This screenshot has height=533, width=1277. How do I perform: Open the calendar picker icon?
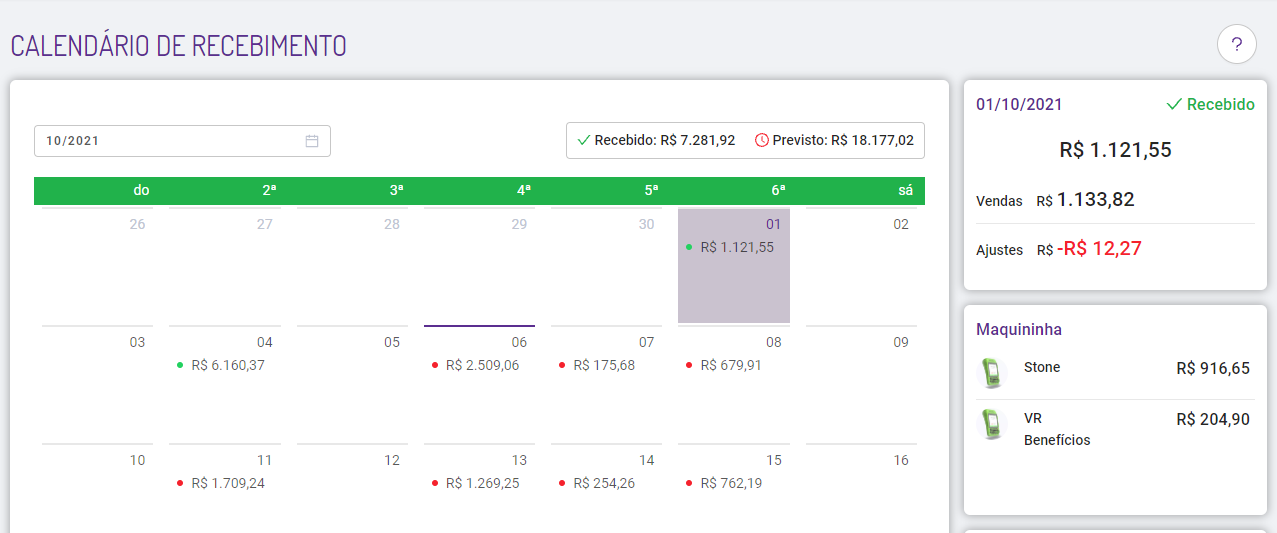312,141
